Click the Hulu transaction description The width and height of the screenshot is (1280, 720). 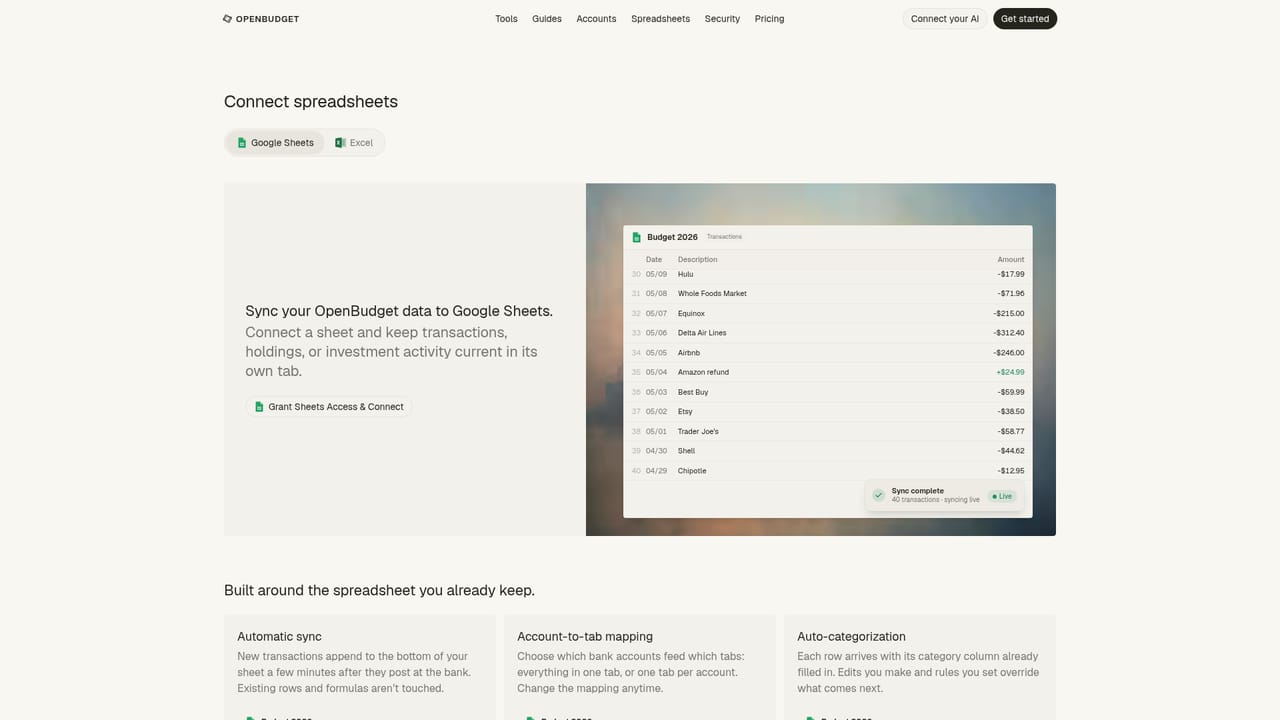tap(685, 274)
